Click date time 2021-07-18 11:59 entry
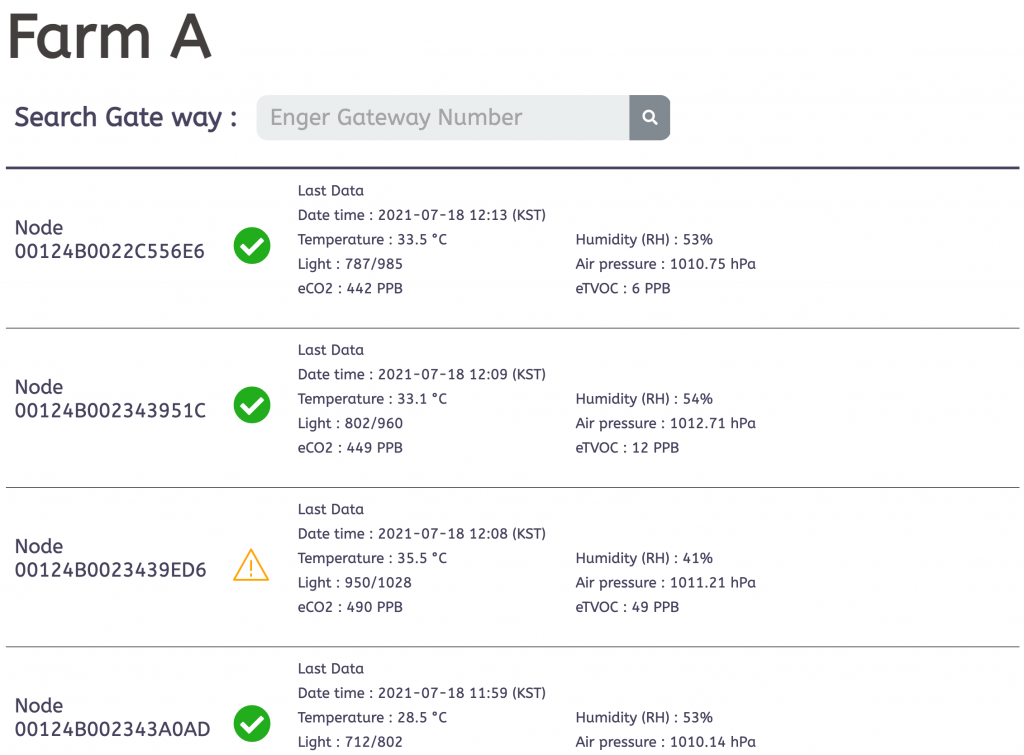The image size is (1024, 755). pyautogui.click(x=421, y=693)
